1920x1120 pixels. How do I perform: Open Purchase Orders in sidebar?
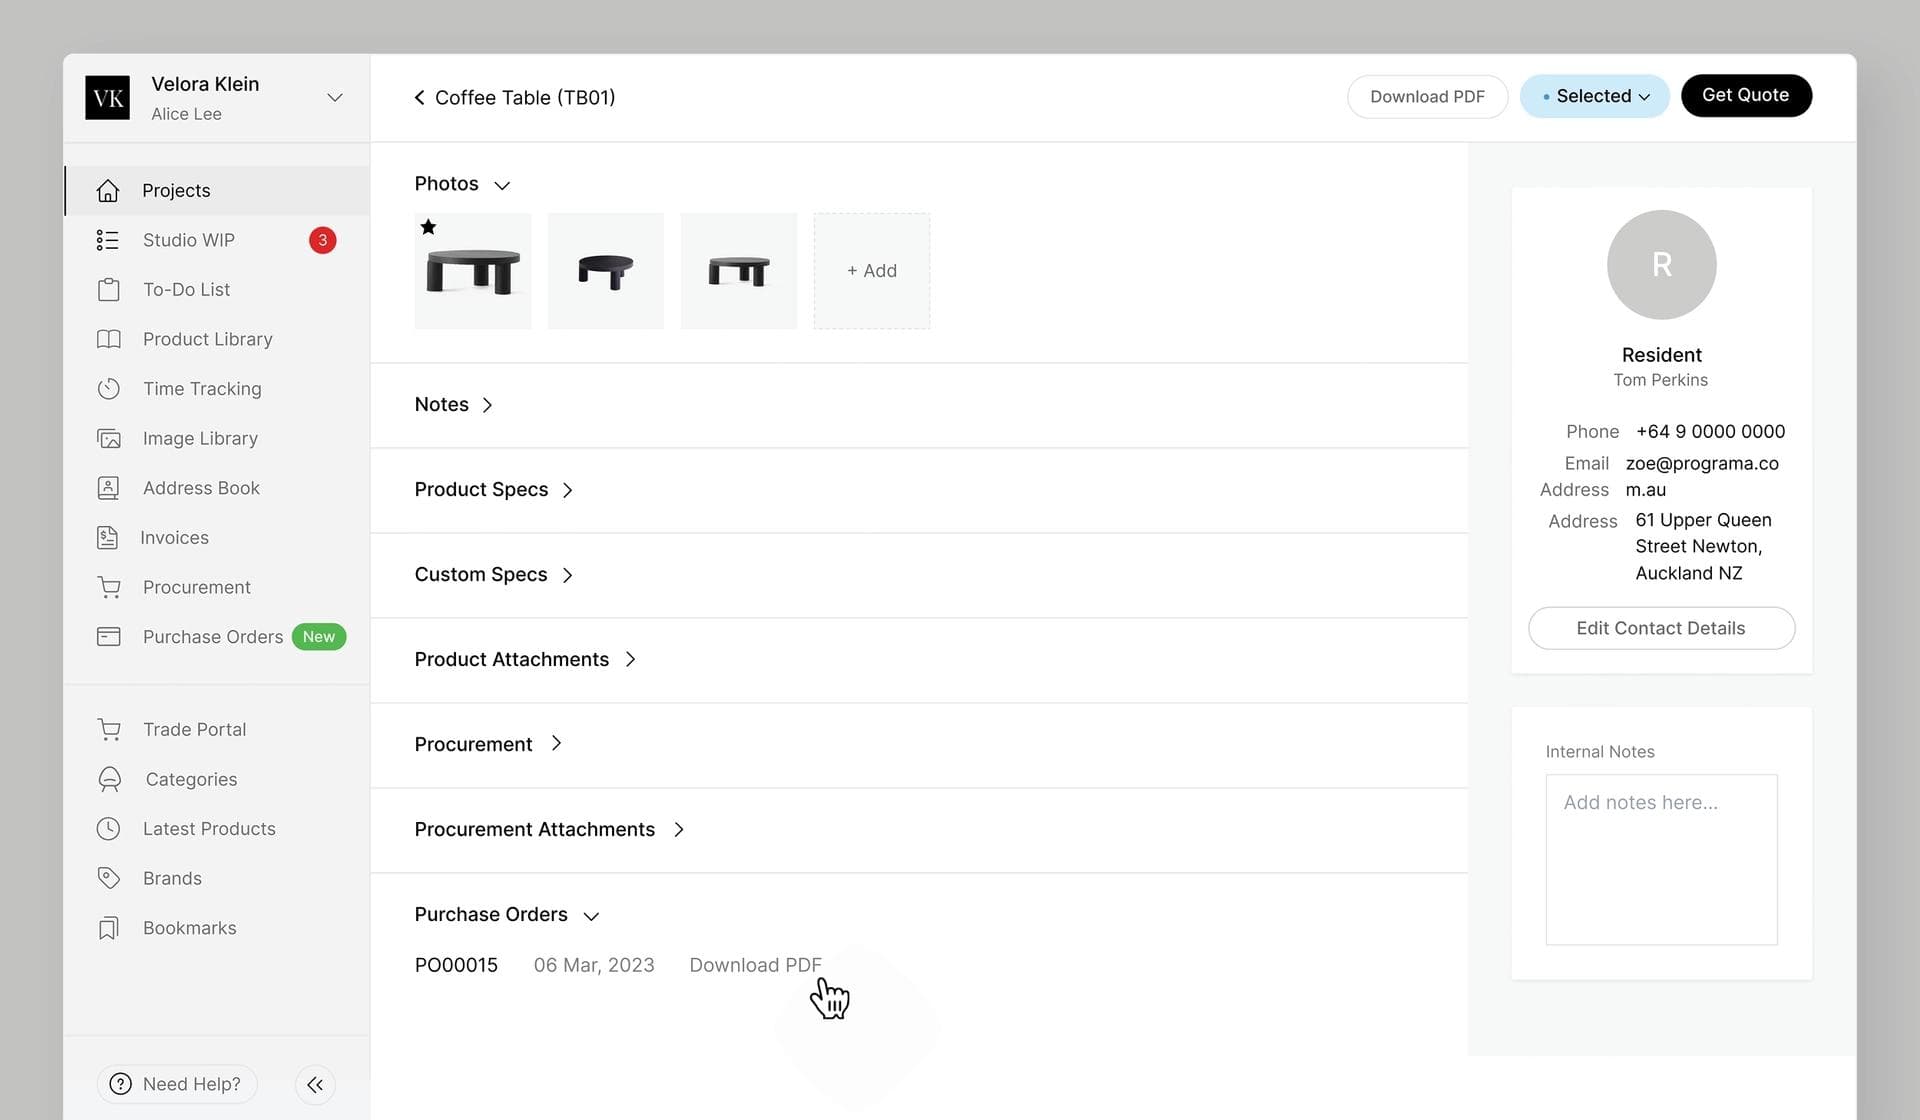click(217, 637)
